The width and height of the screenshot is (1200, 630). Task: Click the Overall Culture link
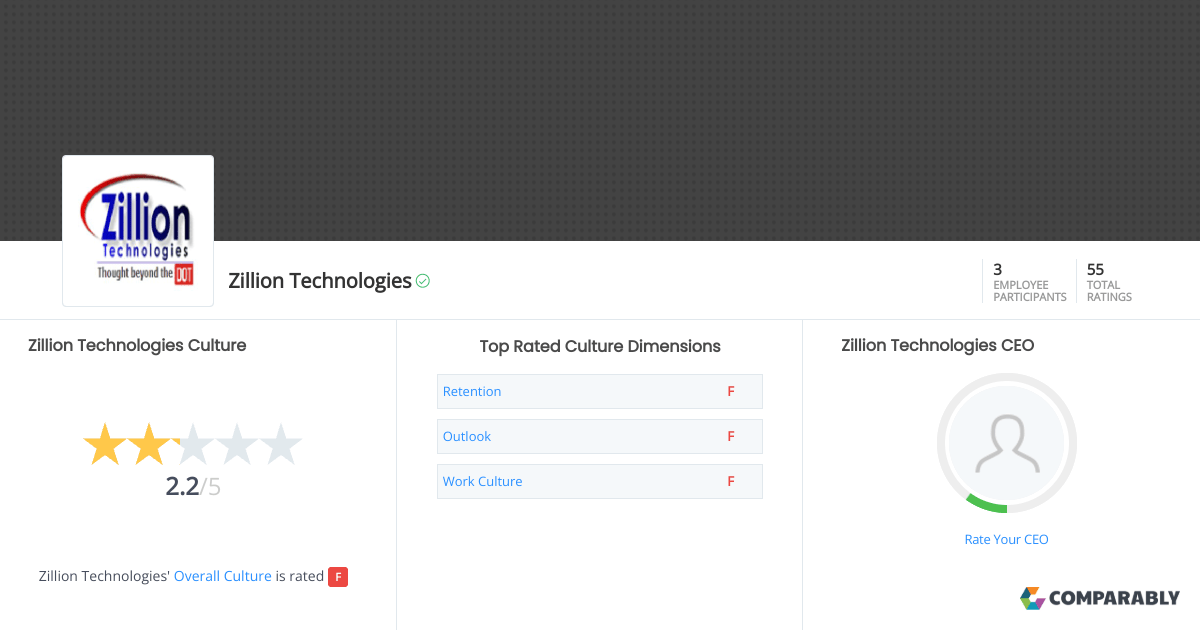223,576
